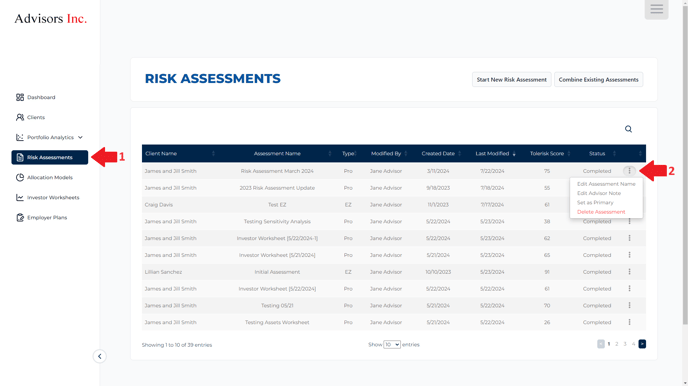Click 2023 Risk Assessment Update cell
The image size is (688, 386).
click(x=277, y=188)
